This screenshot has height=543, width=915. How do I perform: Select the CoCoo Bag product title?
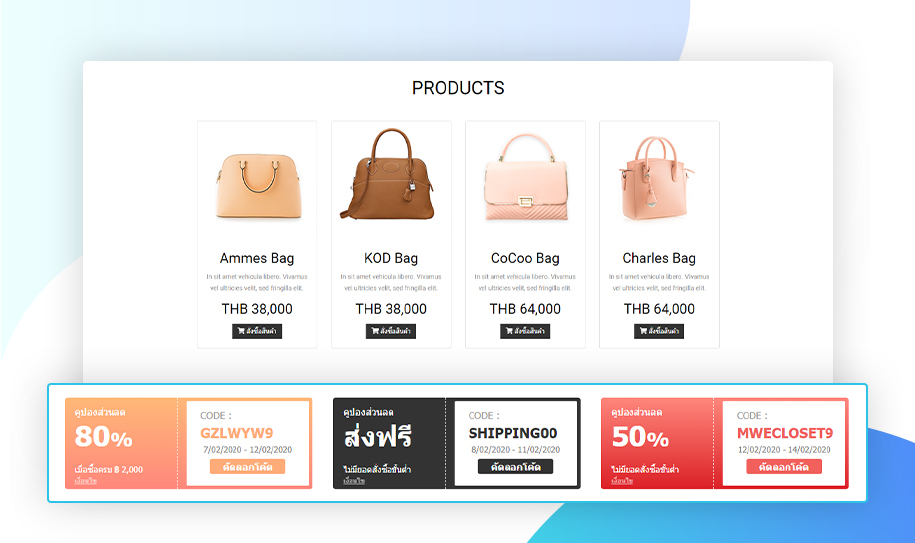click(x=525, y=258)
